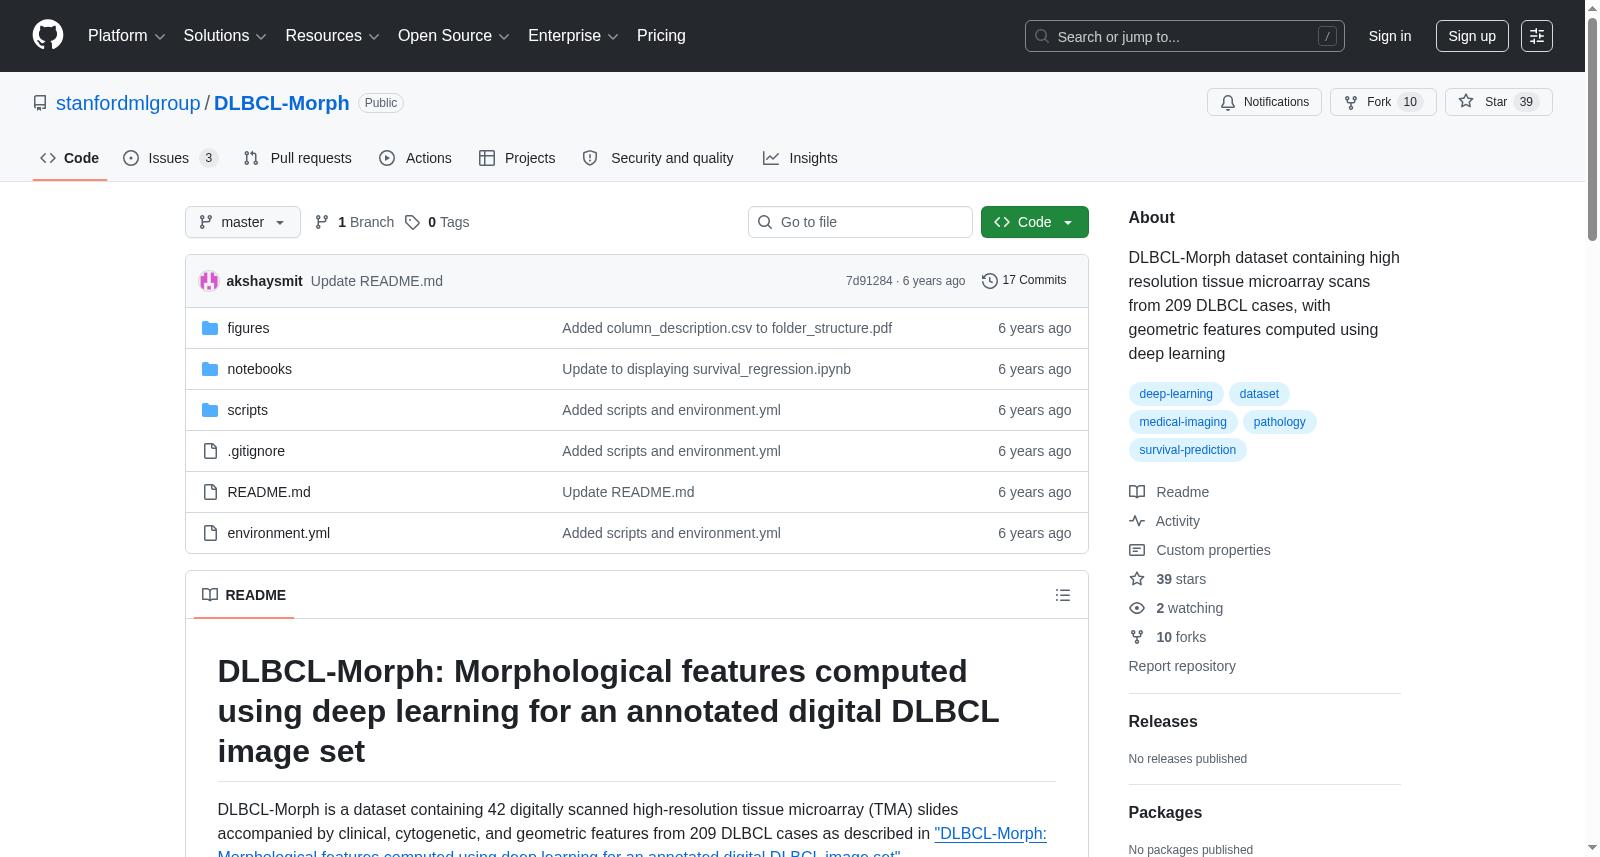Open the Issues tab
This screenshot has width=1600, height=857.
(x=170, y=158)
